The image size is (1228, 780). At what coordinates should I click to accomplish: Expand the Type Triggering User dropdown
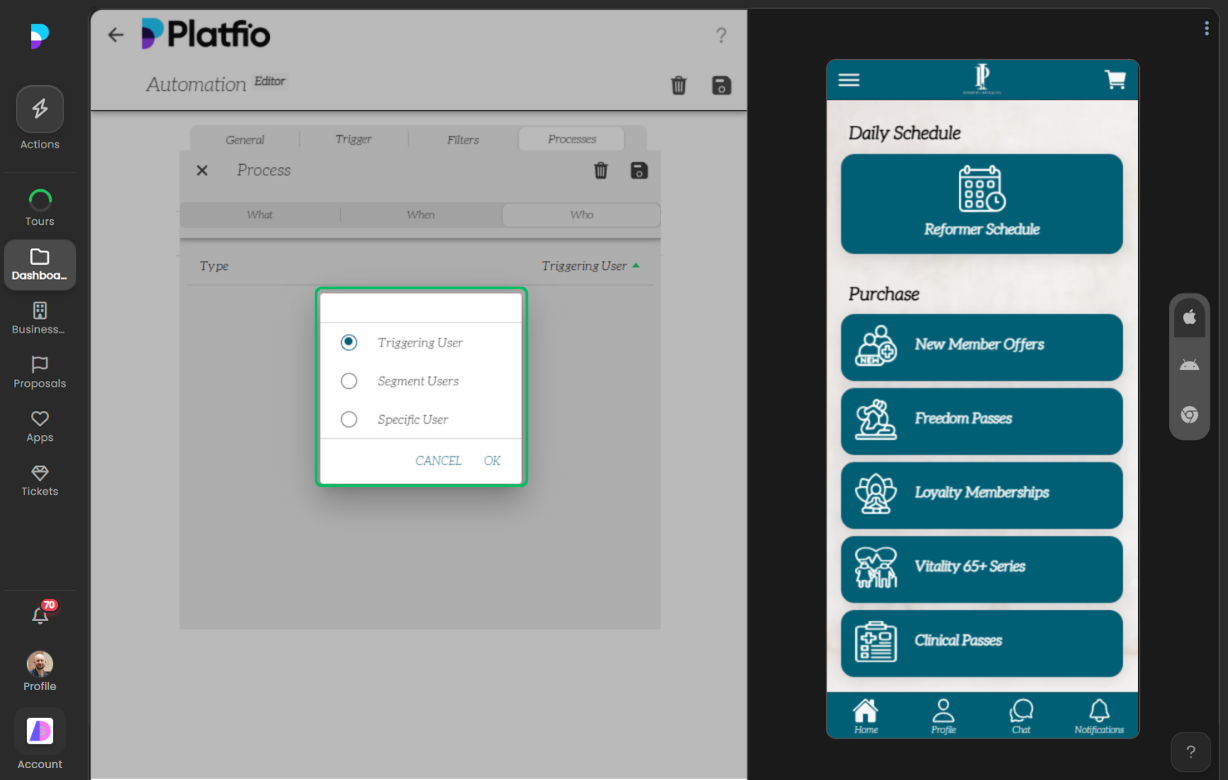pyautogui.click(x=590, y=266)
